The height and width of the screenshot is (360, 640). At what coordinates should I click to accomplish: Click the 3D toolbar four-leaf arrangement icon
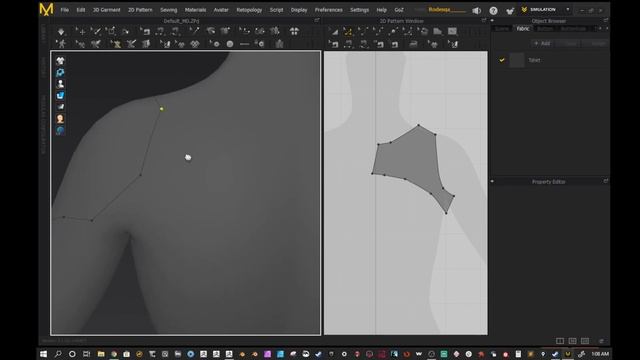294,31
